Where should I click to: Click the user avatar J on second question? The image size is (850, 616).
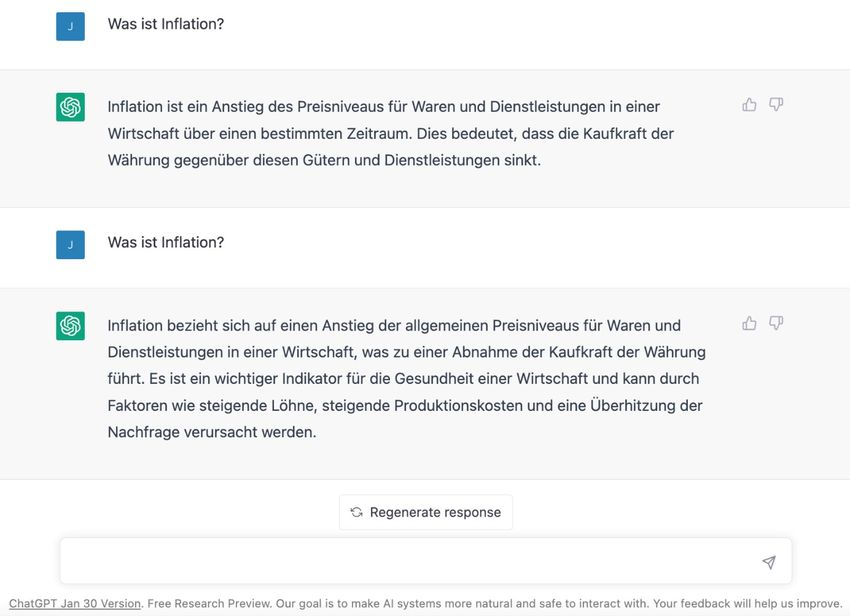point(70,245)
